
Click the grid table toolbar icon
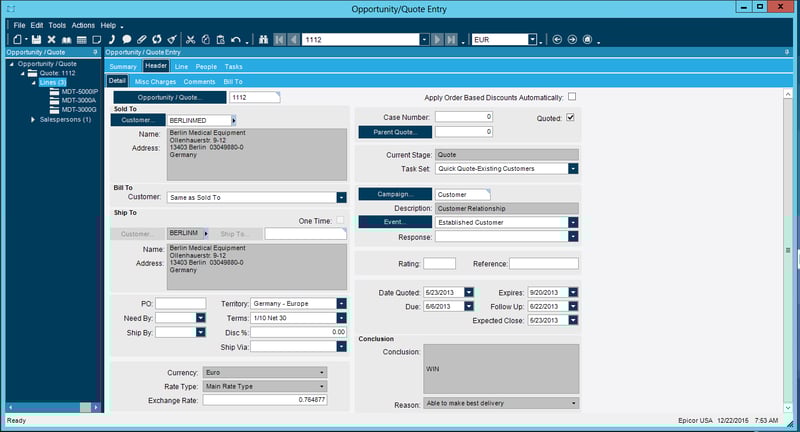coord(82,39)
